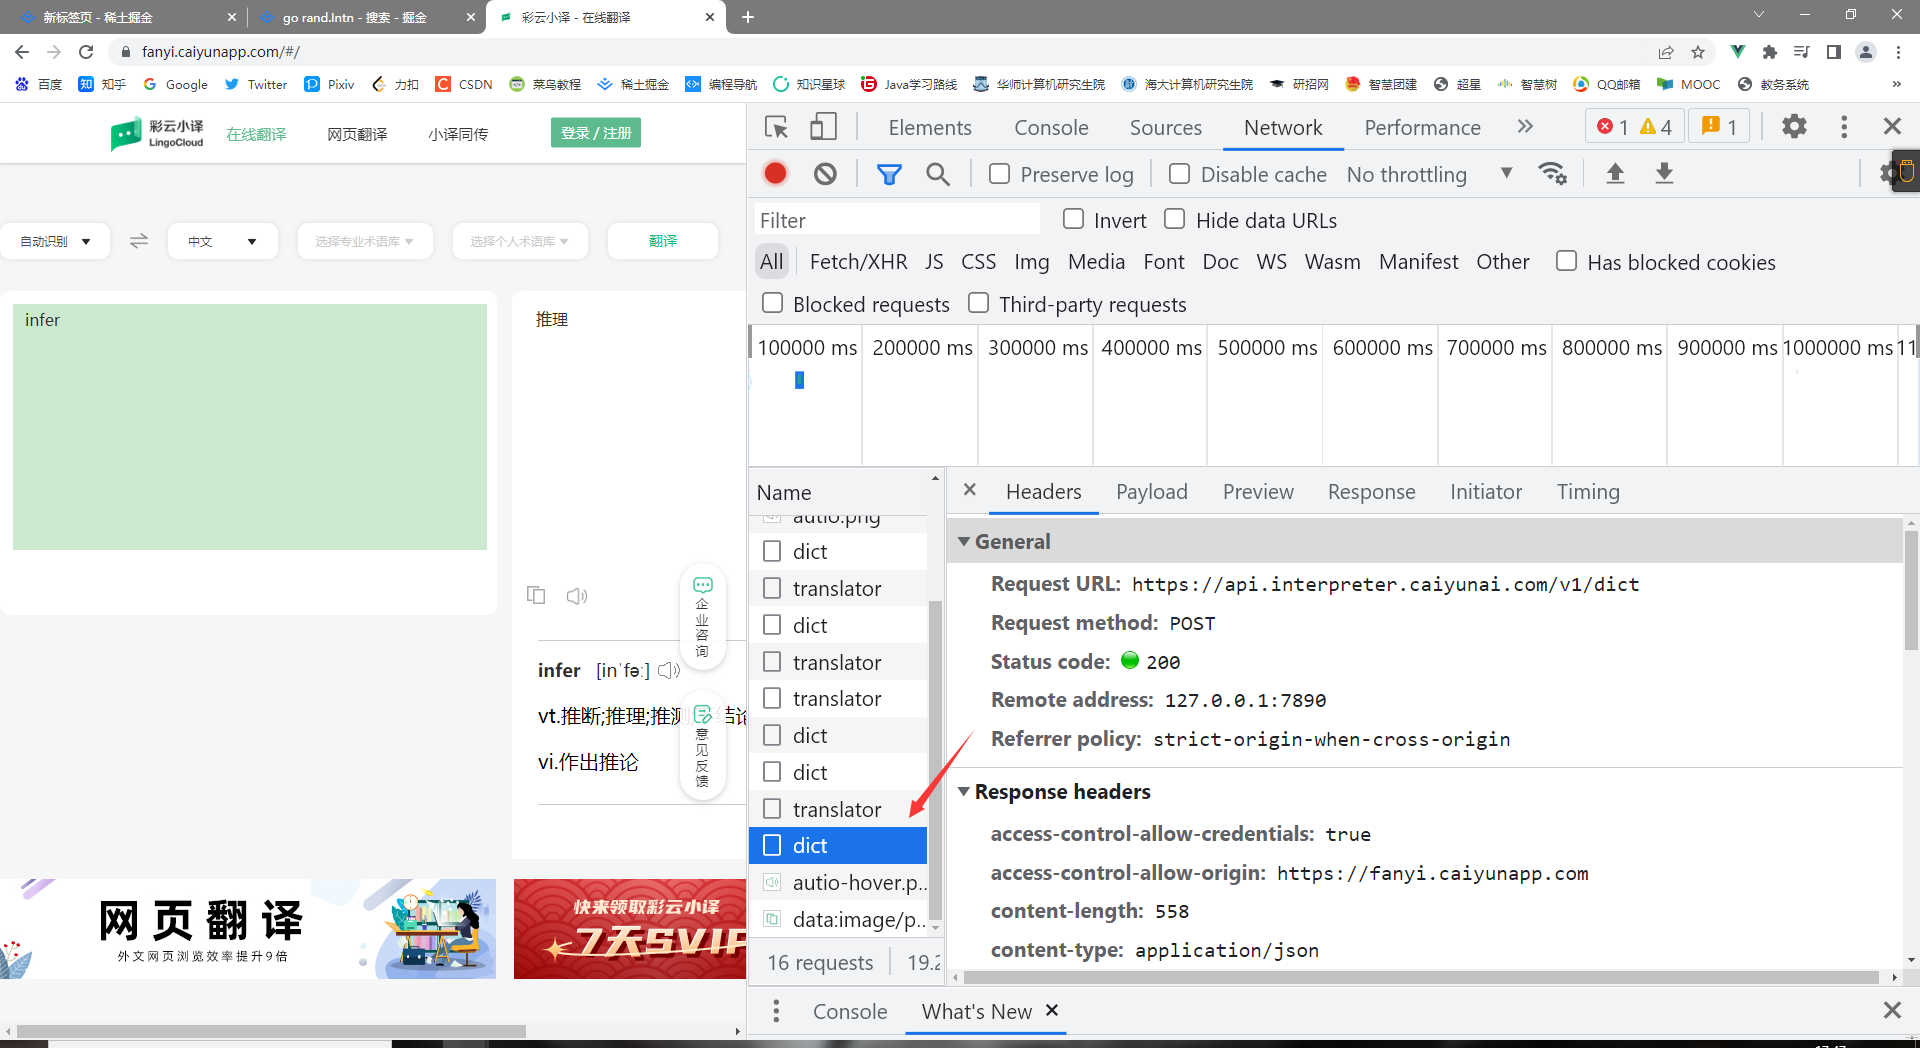Enable the Preserve log checkbox
The height and width of the screenshot is (1048, 1920).
pos(999,174)
